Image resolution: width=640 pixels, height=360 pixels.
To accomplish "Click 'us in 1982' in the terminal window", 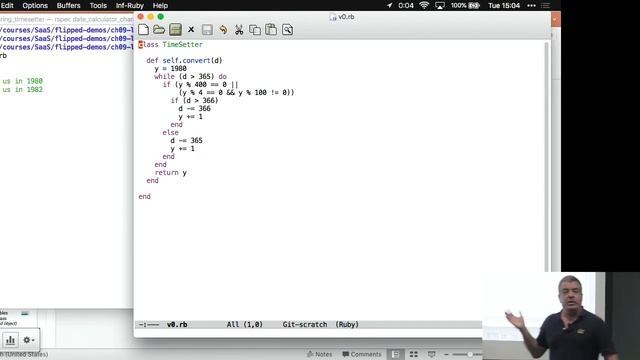I will coord(22,89).
